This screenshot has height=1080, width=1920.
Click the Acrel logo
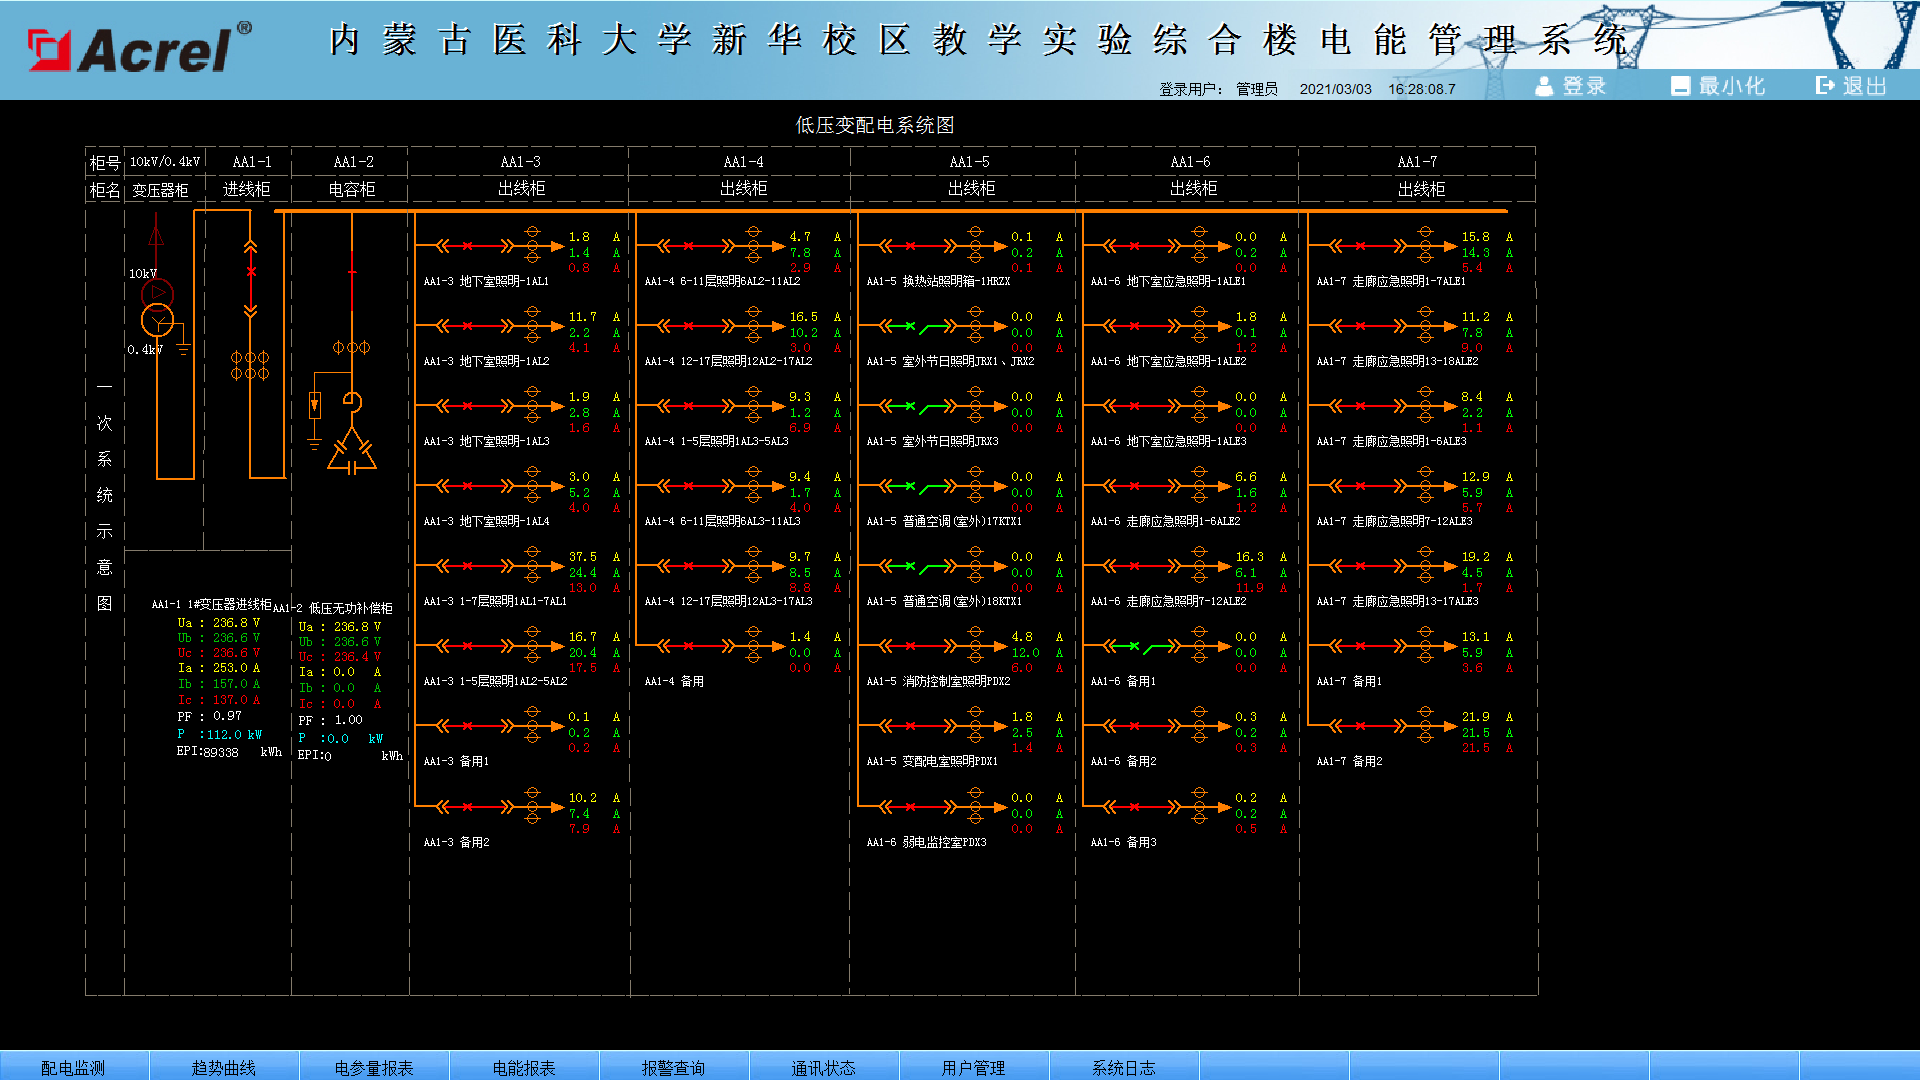[x=140, y=48]
